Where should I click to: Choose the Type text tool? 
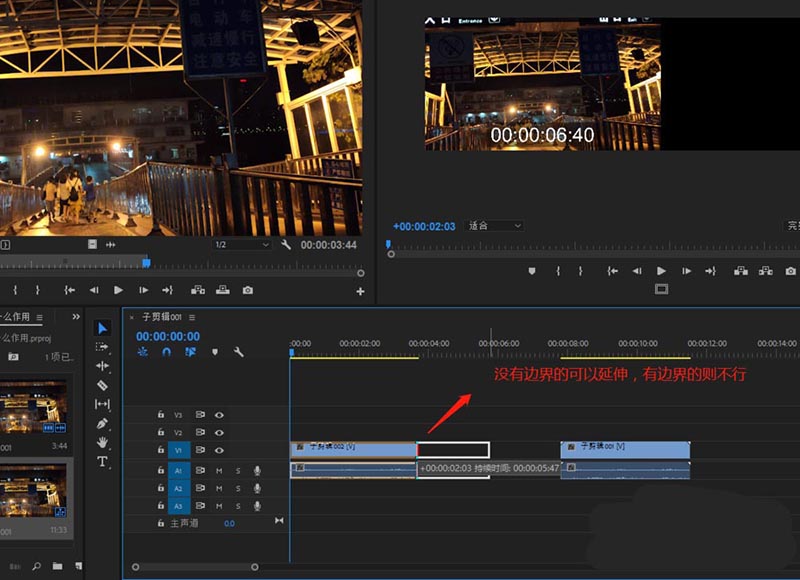(x=102, y=462)
